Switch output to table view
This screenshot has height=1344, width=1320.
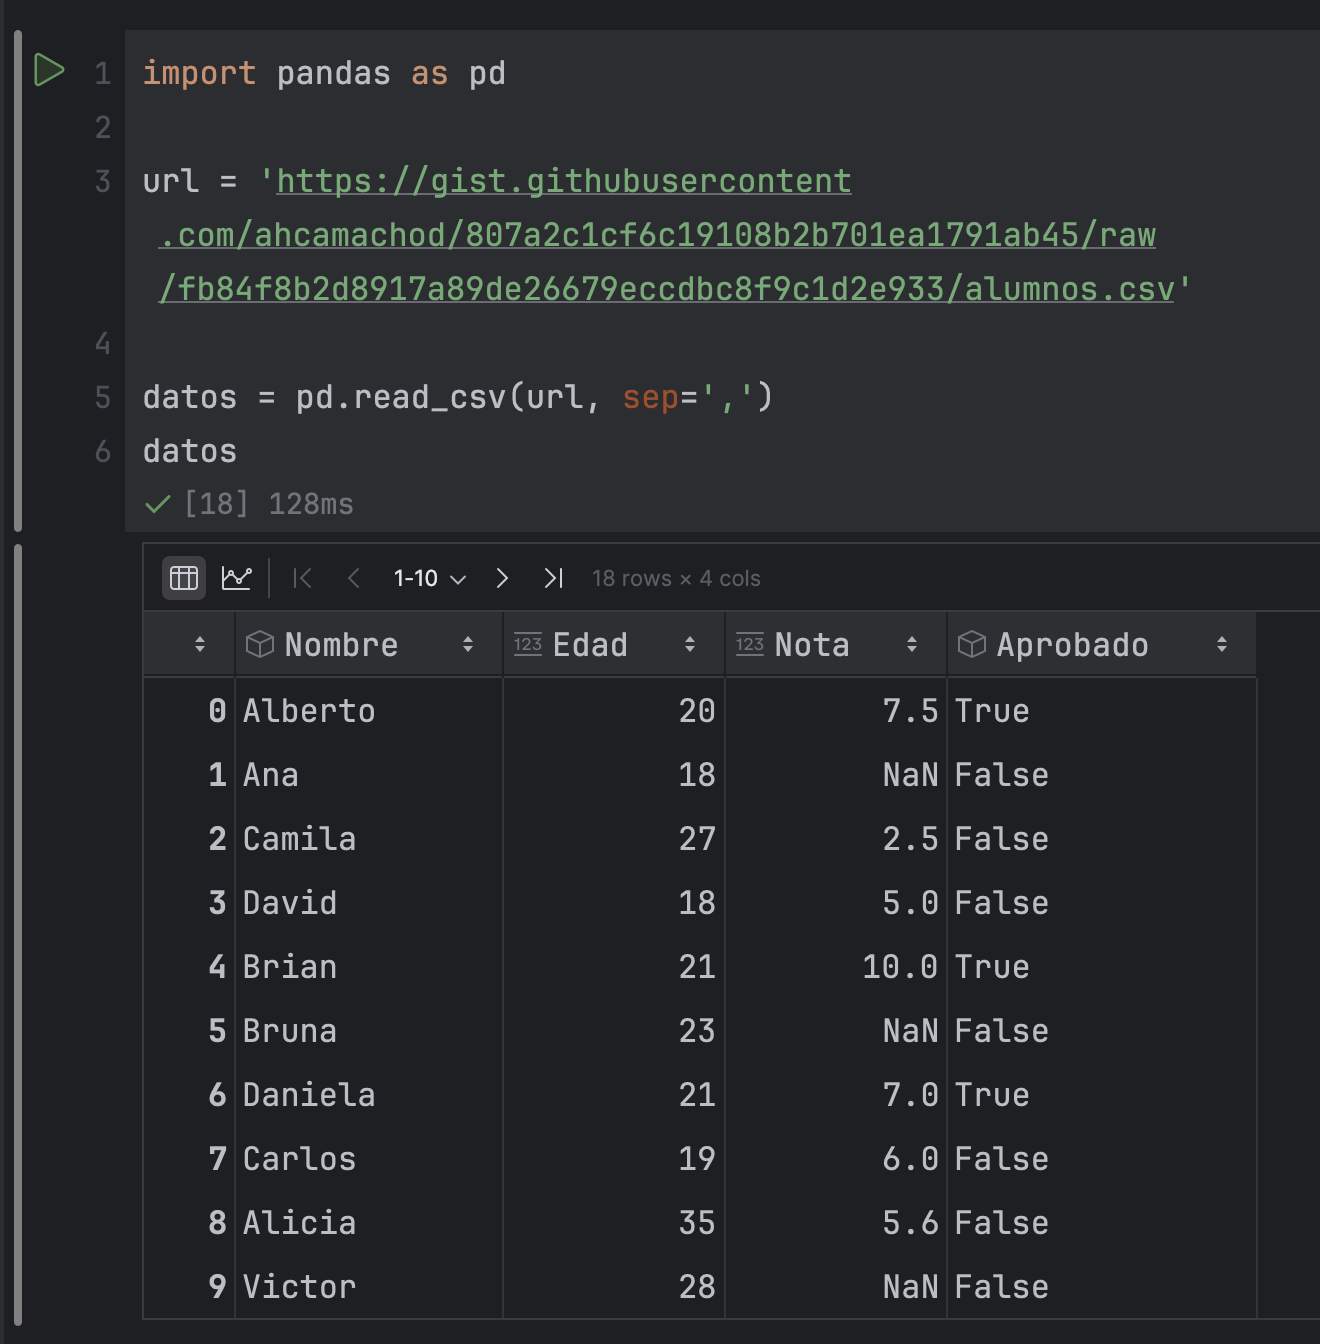click(x=184, y=578)
